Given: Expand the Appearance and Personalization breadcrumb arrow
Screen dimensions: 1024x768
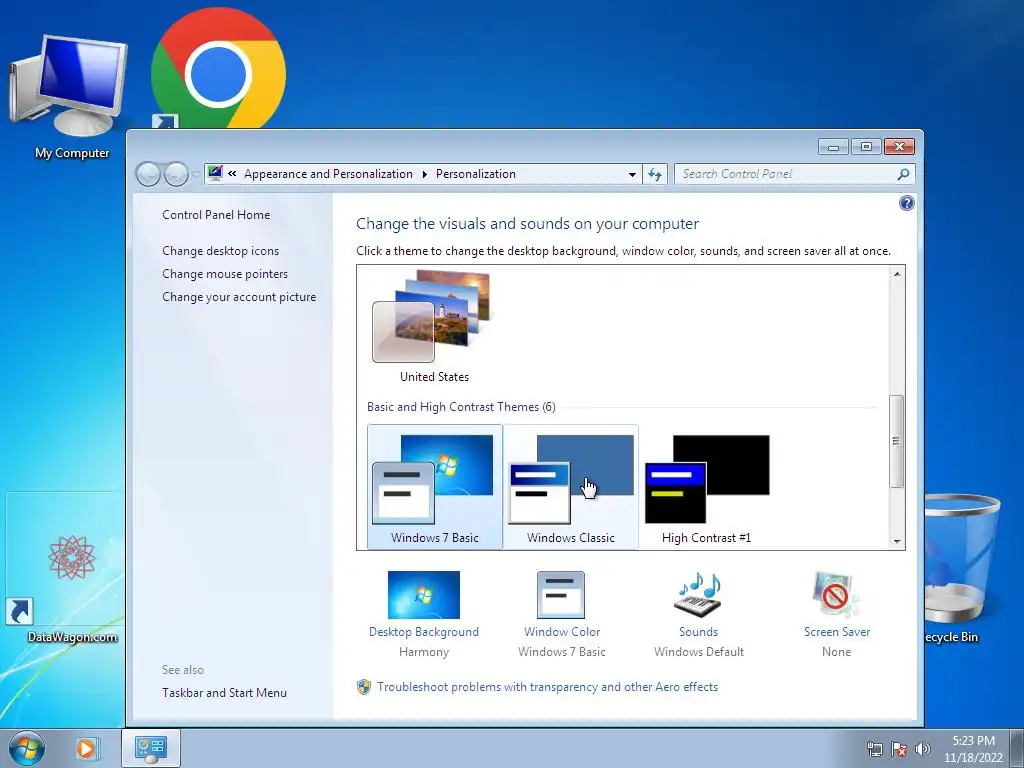Looking at the screenshot, I should click(x=424, y=174).
